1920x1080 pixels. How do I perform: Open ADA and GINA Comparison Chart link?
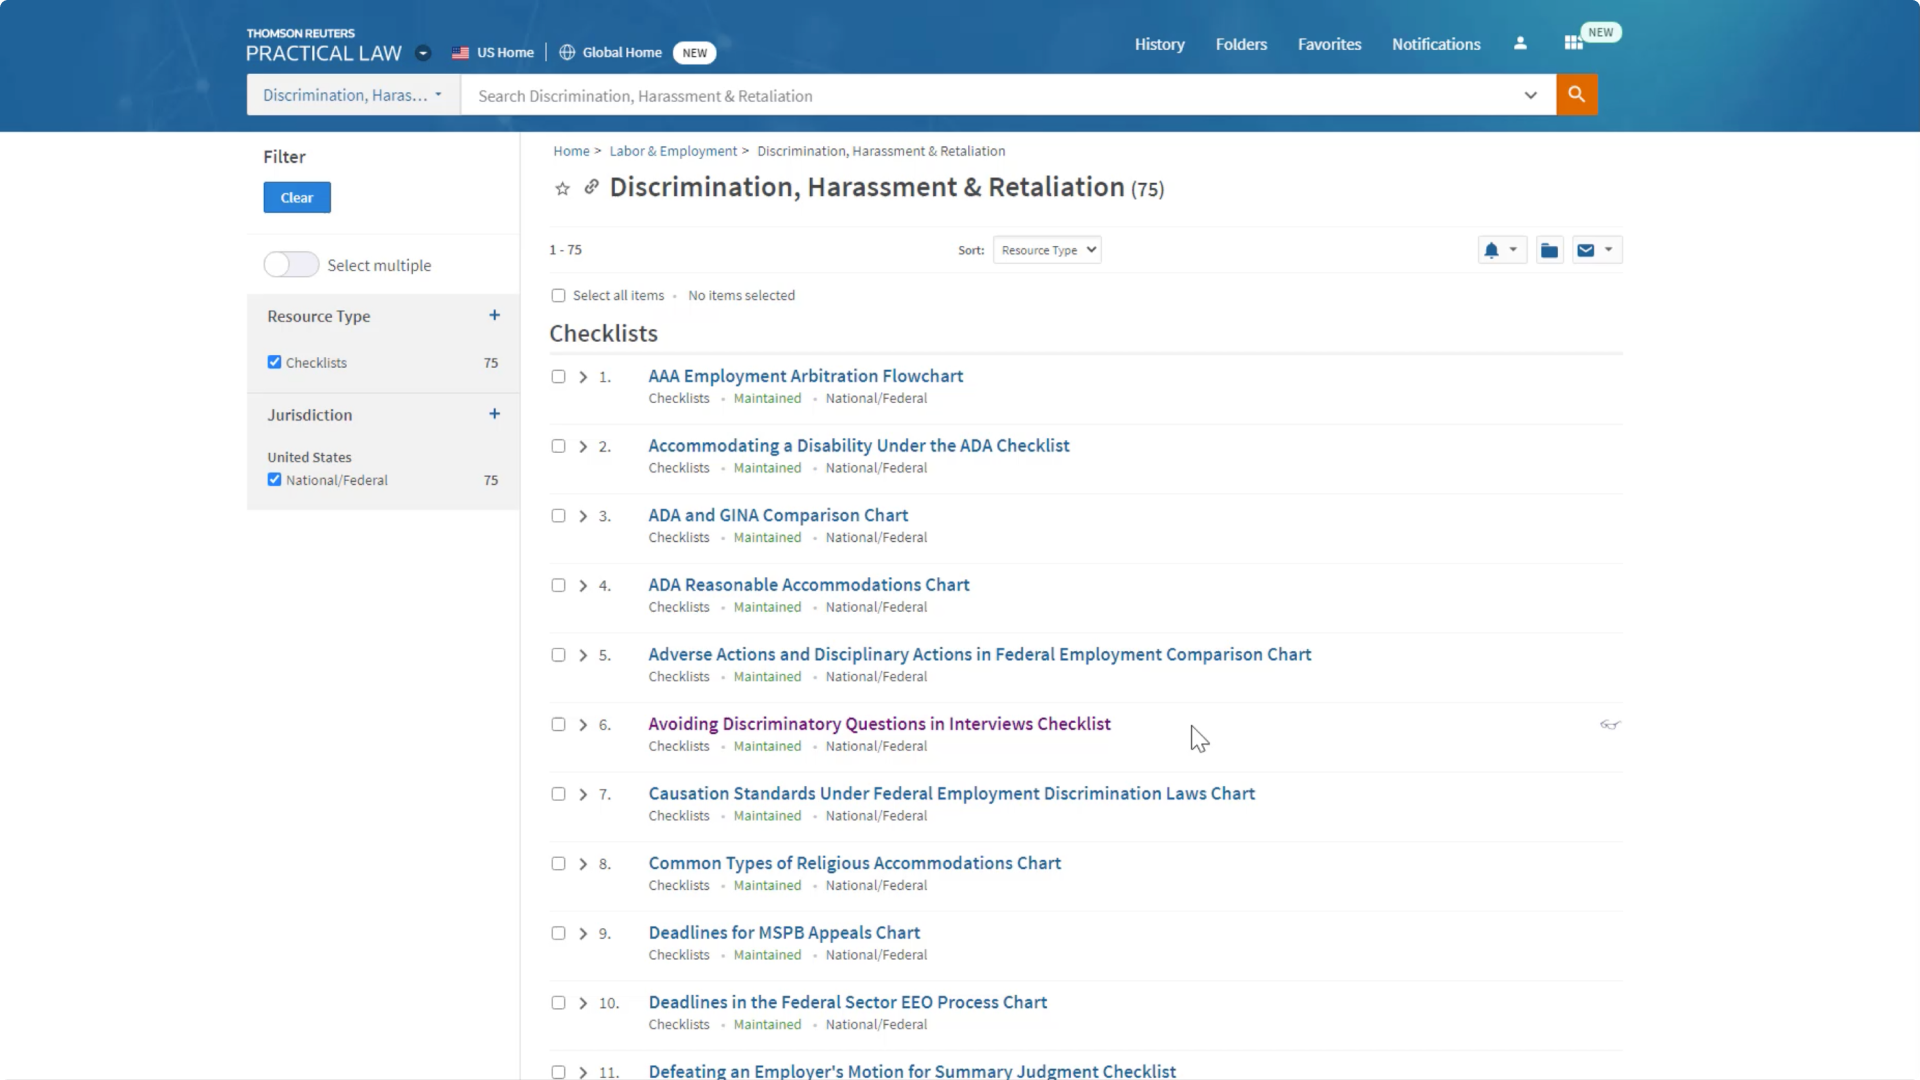pos(778,515)
